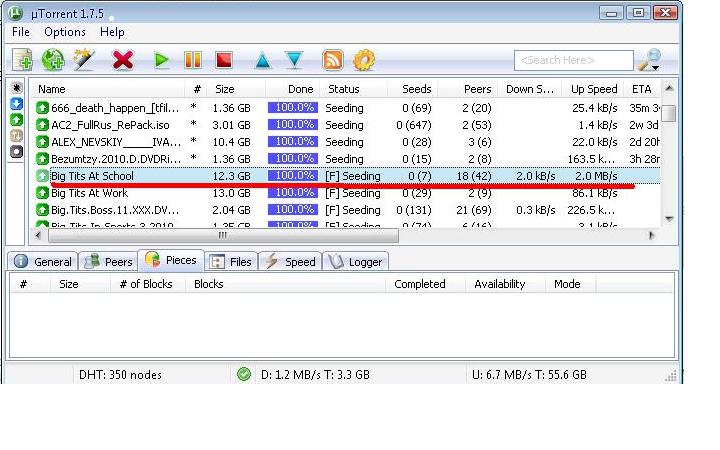Sort torrents by the Name column header
Screen dimensions: 720x450
coord(51,89)
